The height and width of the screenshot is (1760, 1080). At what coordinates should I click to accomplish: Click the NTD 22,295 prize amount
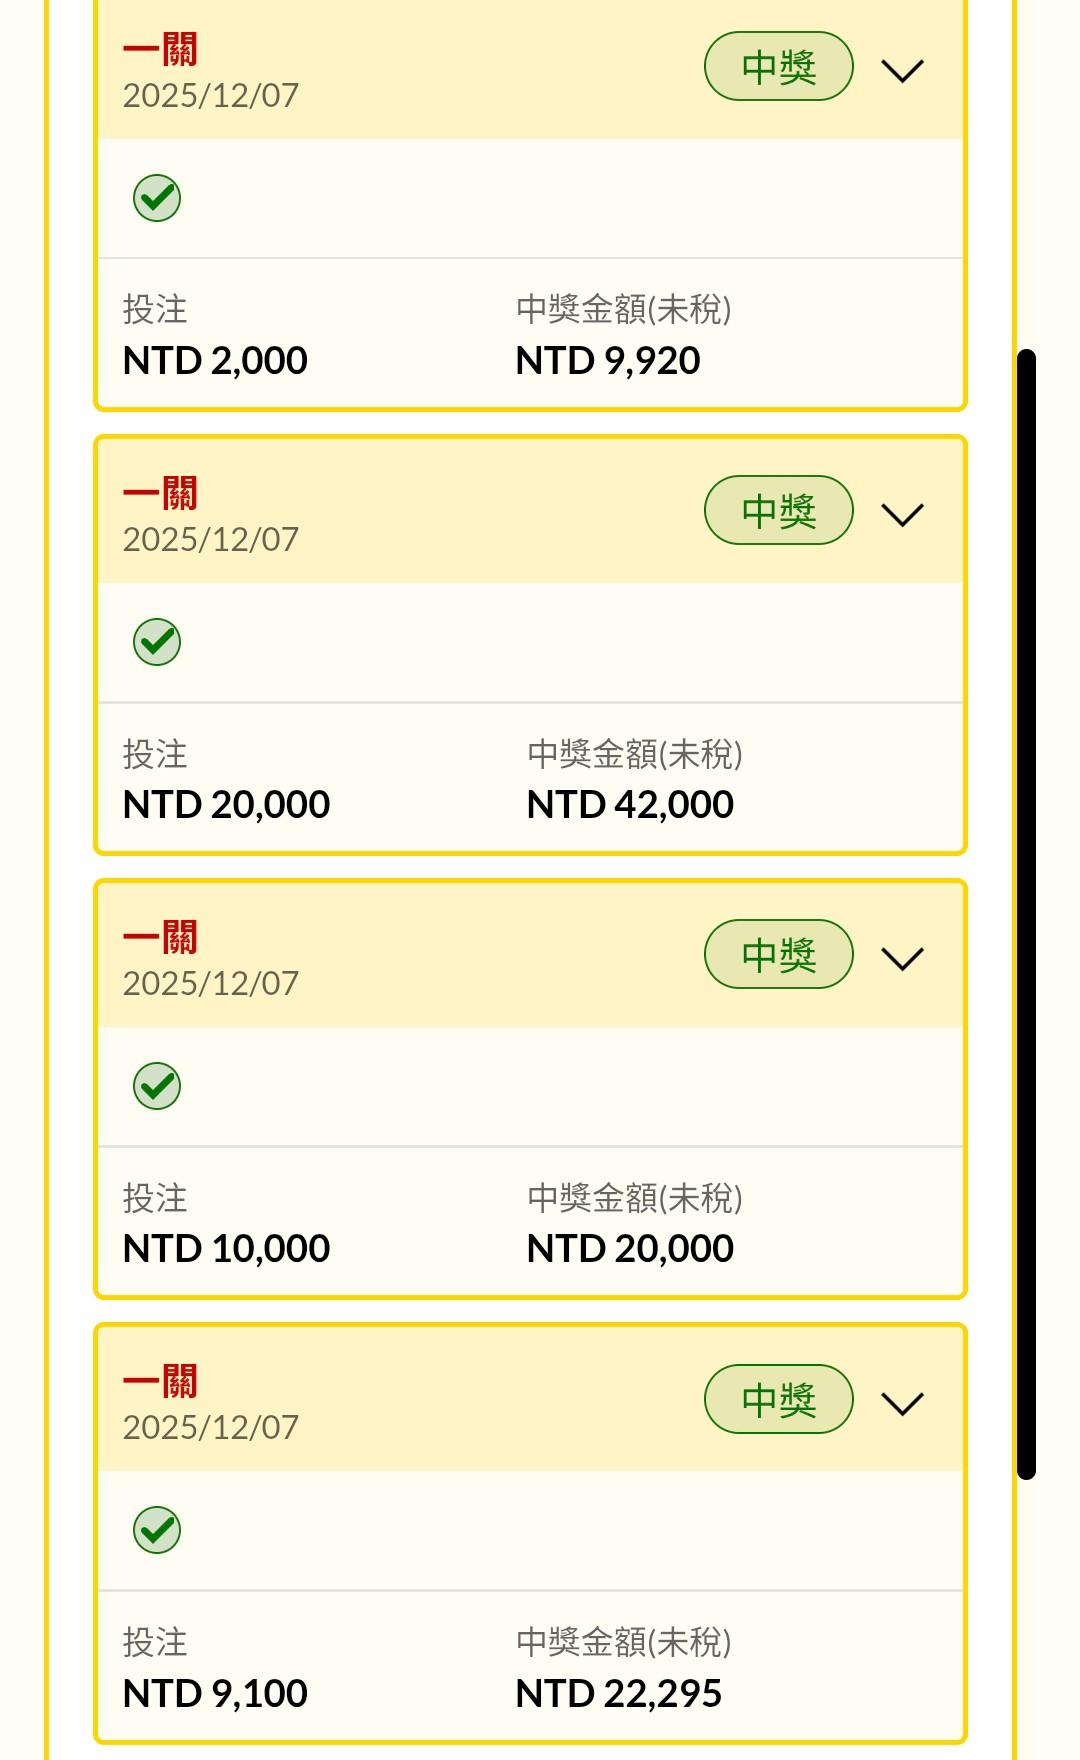tap(618, 1694)
